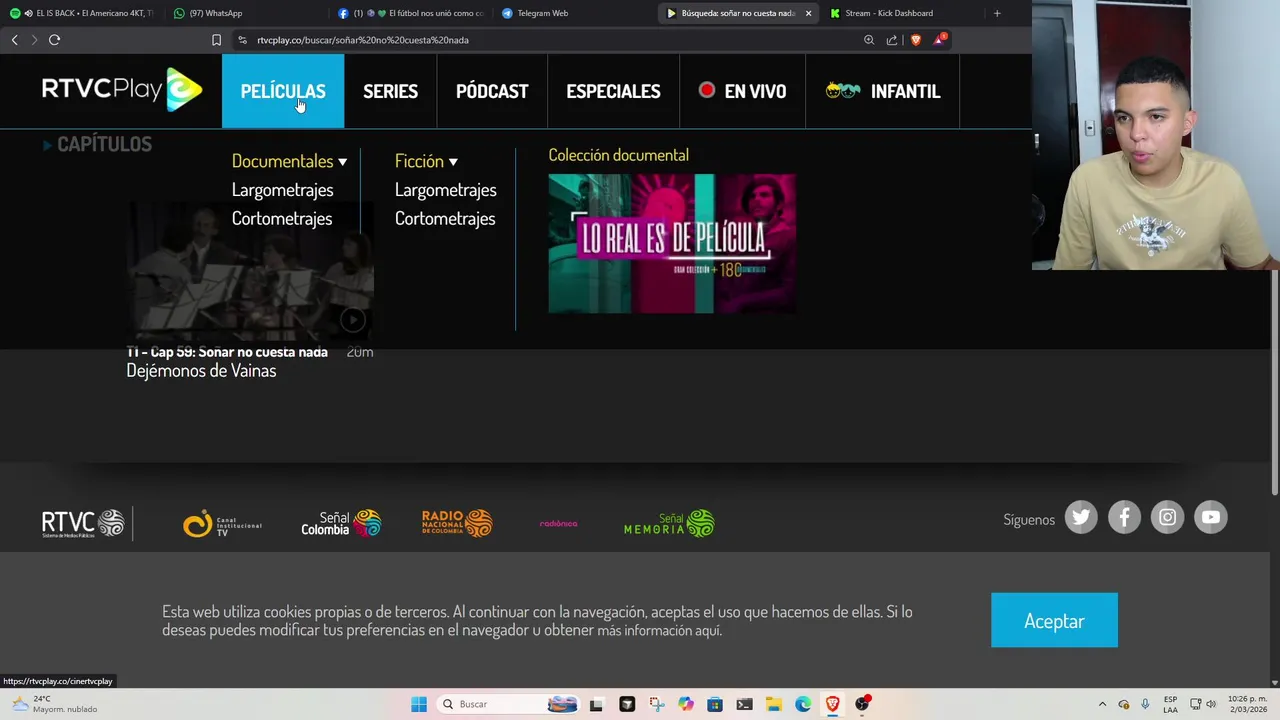The height and width of the screenshot is (720, 1280).
Task: Reload the current page
Action: (x=54, y=40)
